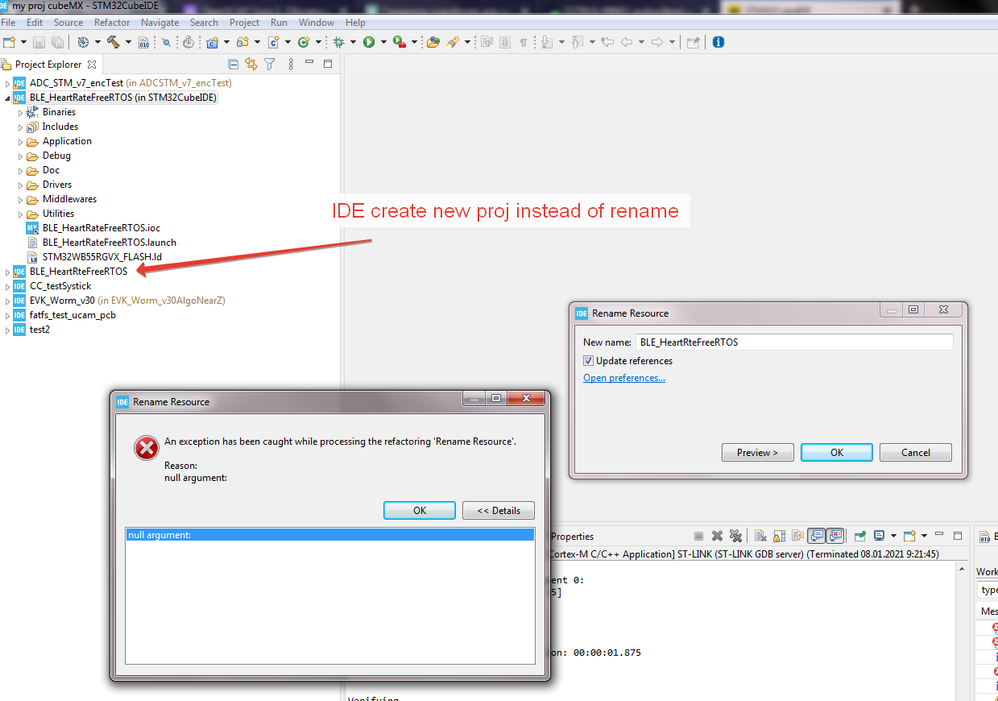Click the Last Edit Location icon
Viewport: 998px width, 701px height.
(607, 42)
